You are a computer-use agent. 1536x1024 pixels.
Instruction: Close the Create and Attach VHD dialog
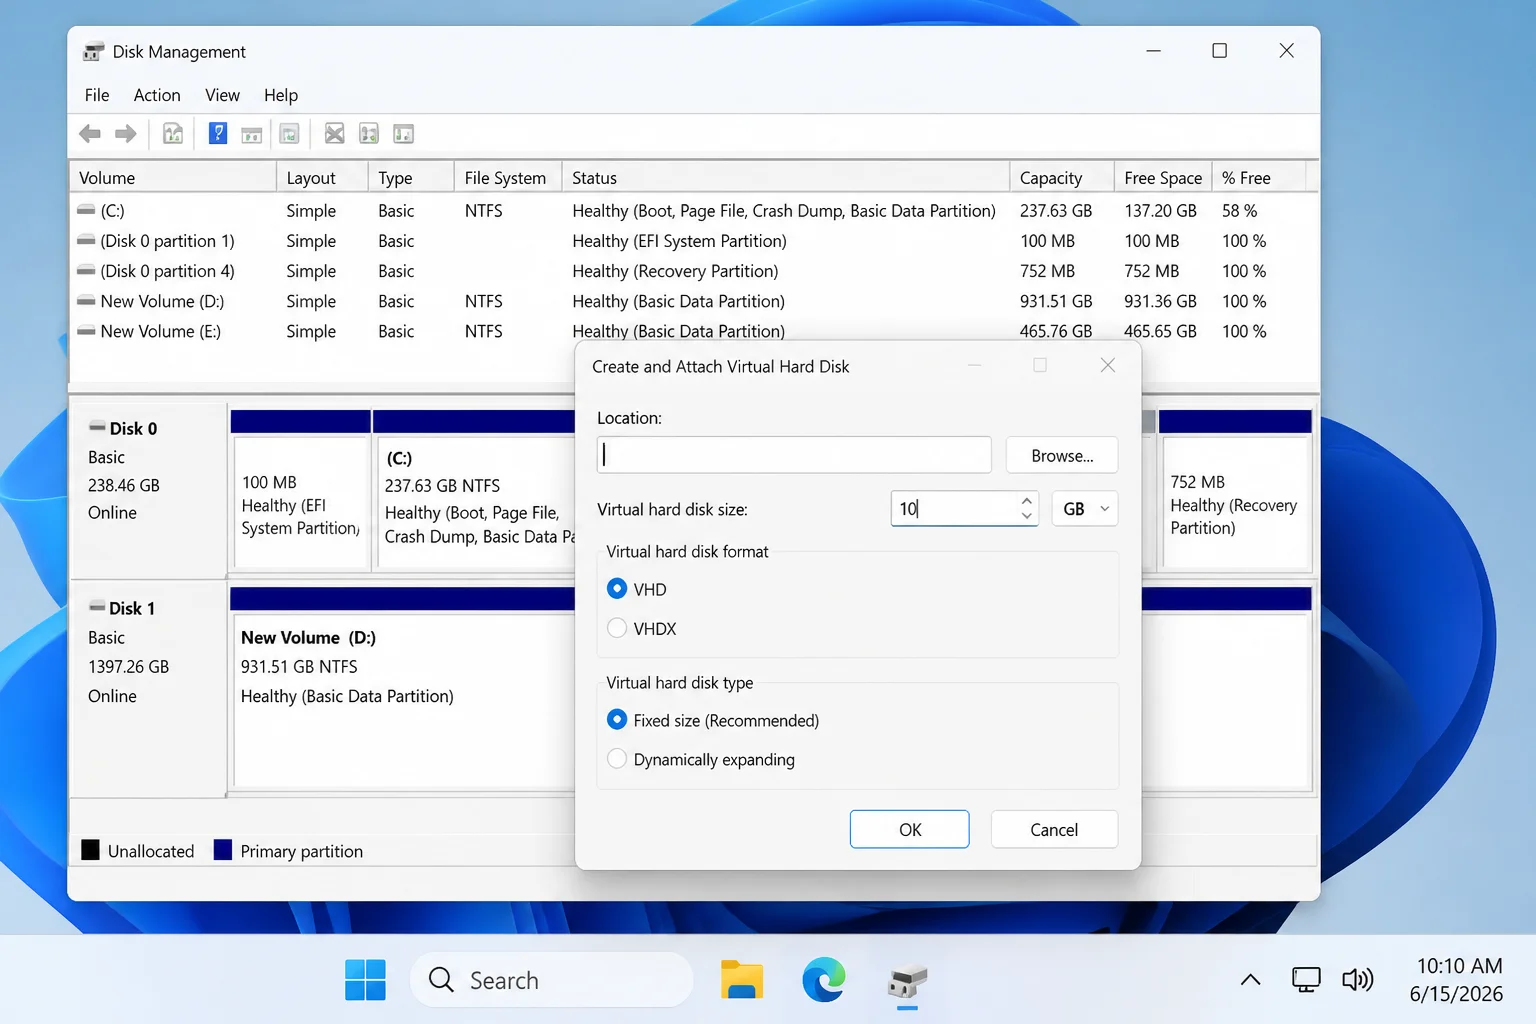(x=1107, y=365)
